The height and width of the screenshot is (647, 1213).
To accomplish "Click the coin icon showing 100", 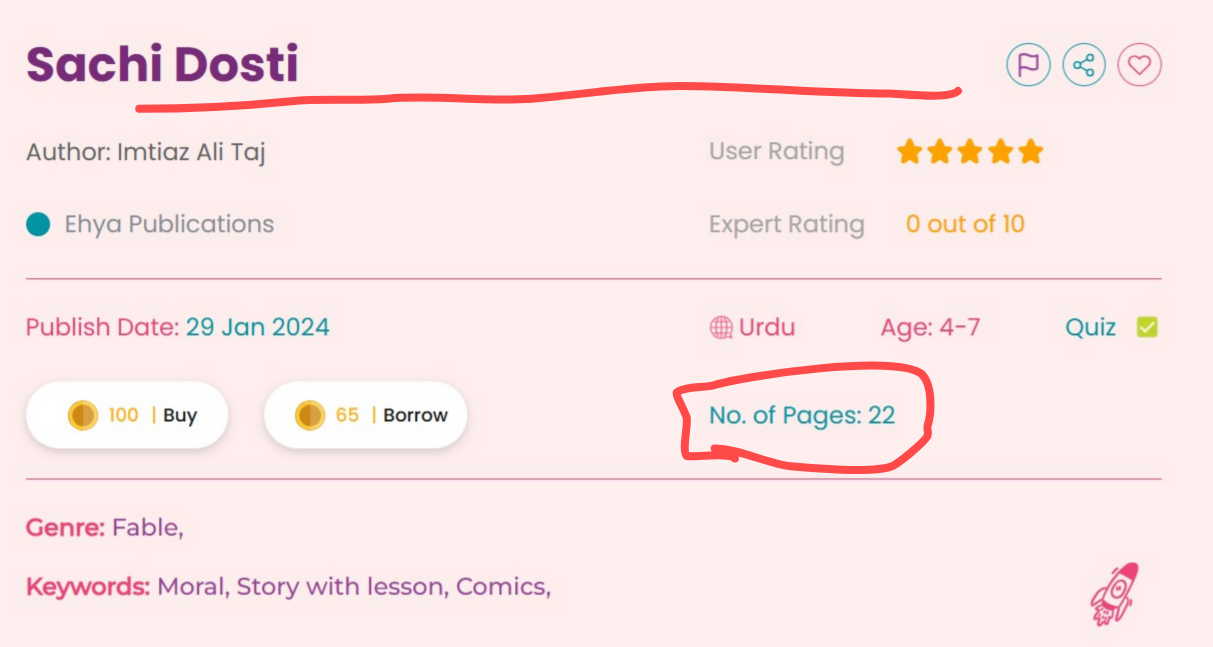I will point(83,415).
